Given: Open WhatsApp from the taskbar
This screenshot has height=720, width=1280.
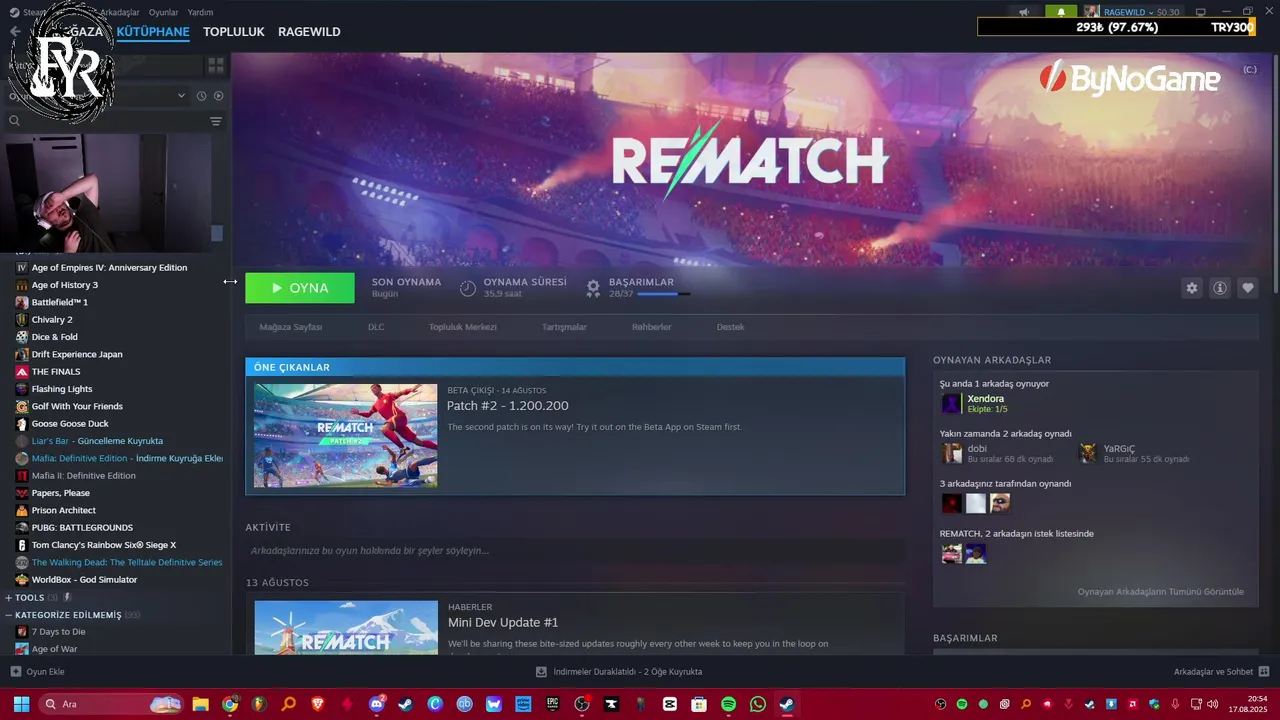Looking at the screenshot, I should (758, 704).
